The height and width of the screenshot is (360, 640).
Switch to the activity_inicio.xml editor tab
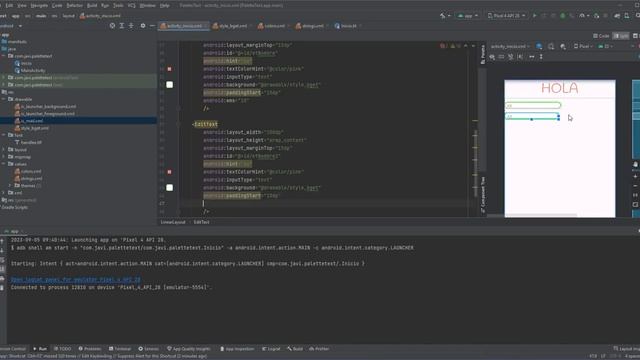click(x=184, y=26)
